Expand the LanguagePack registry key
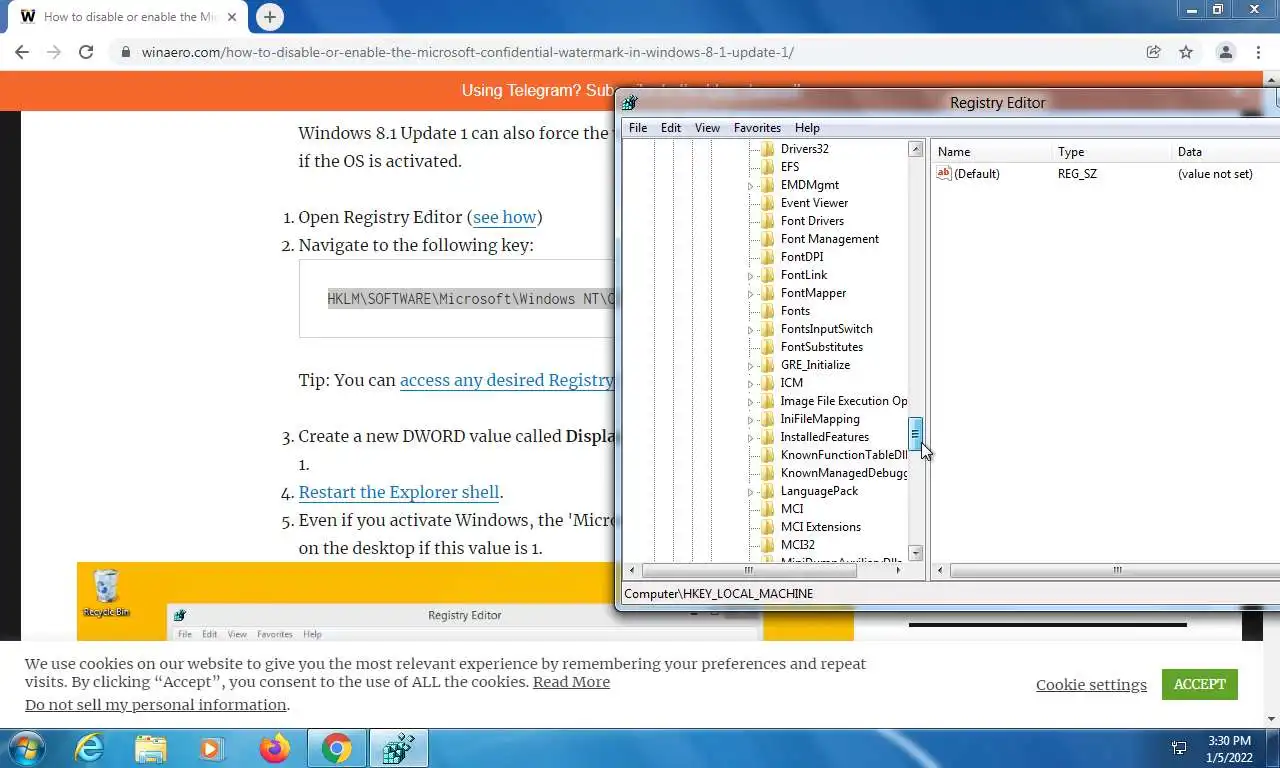 751,492
